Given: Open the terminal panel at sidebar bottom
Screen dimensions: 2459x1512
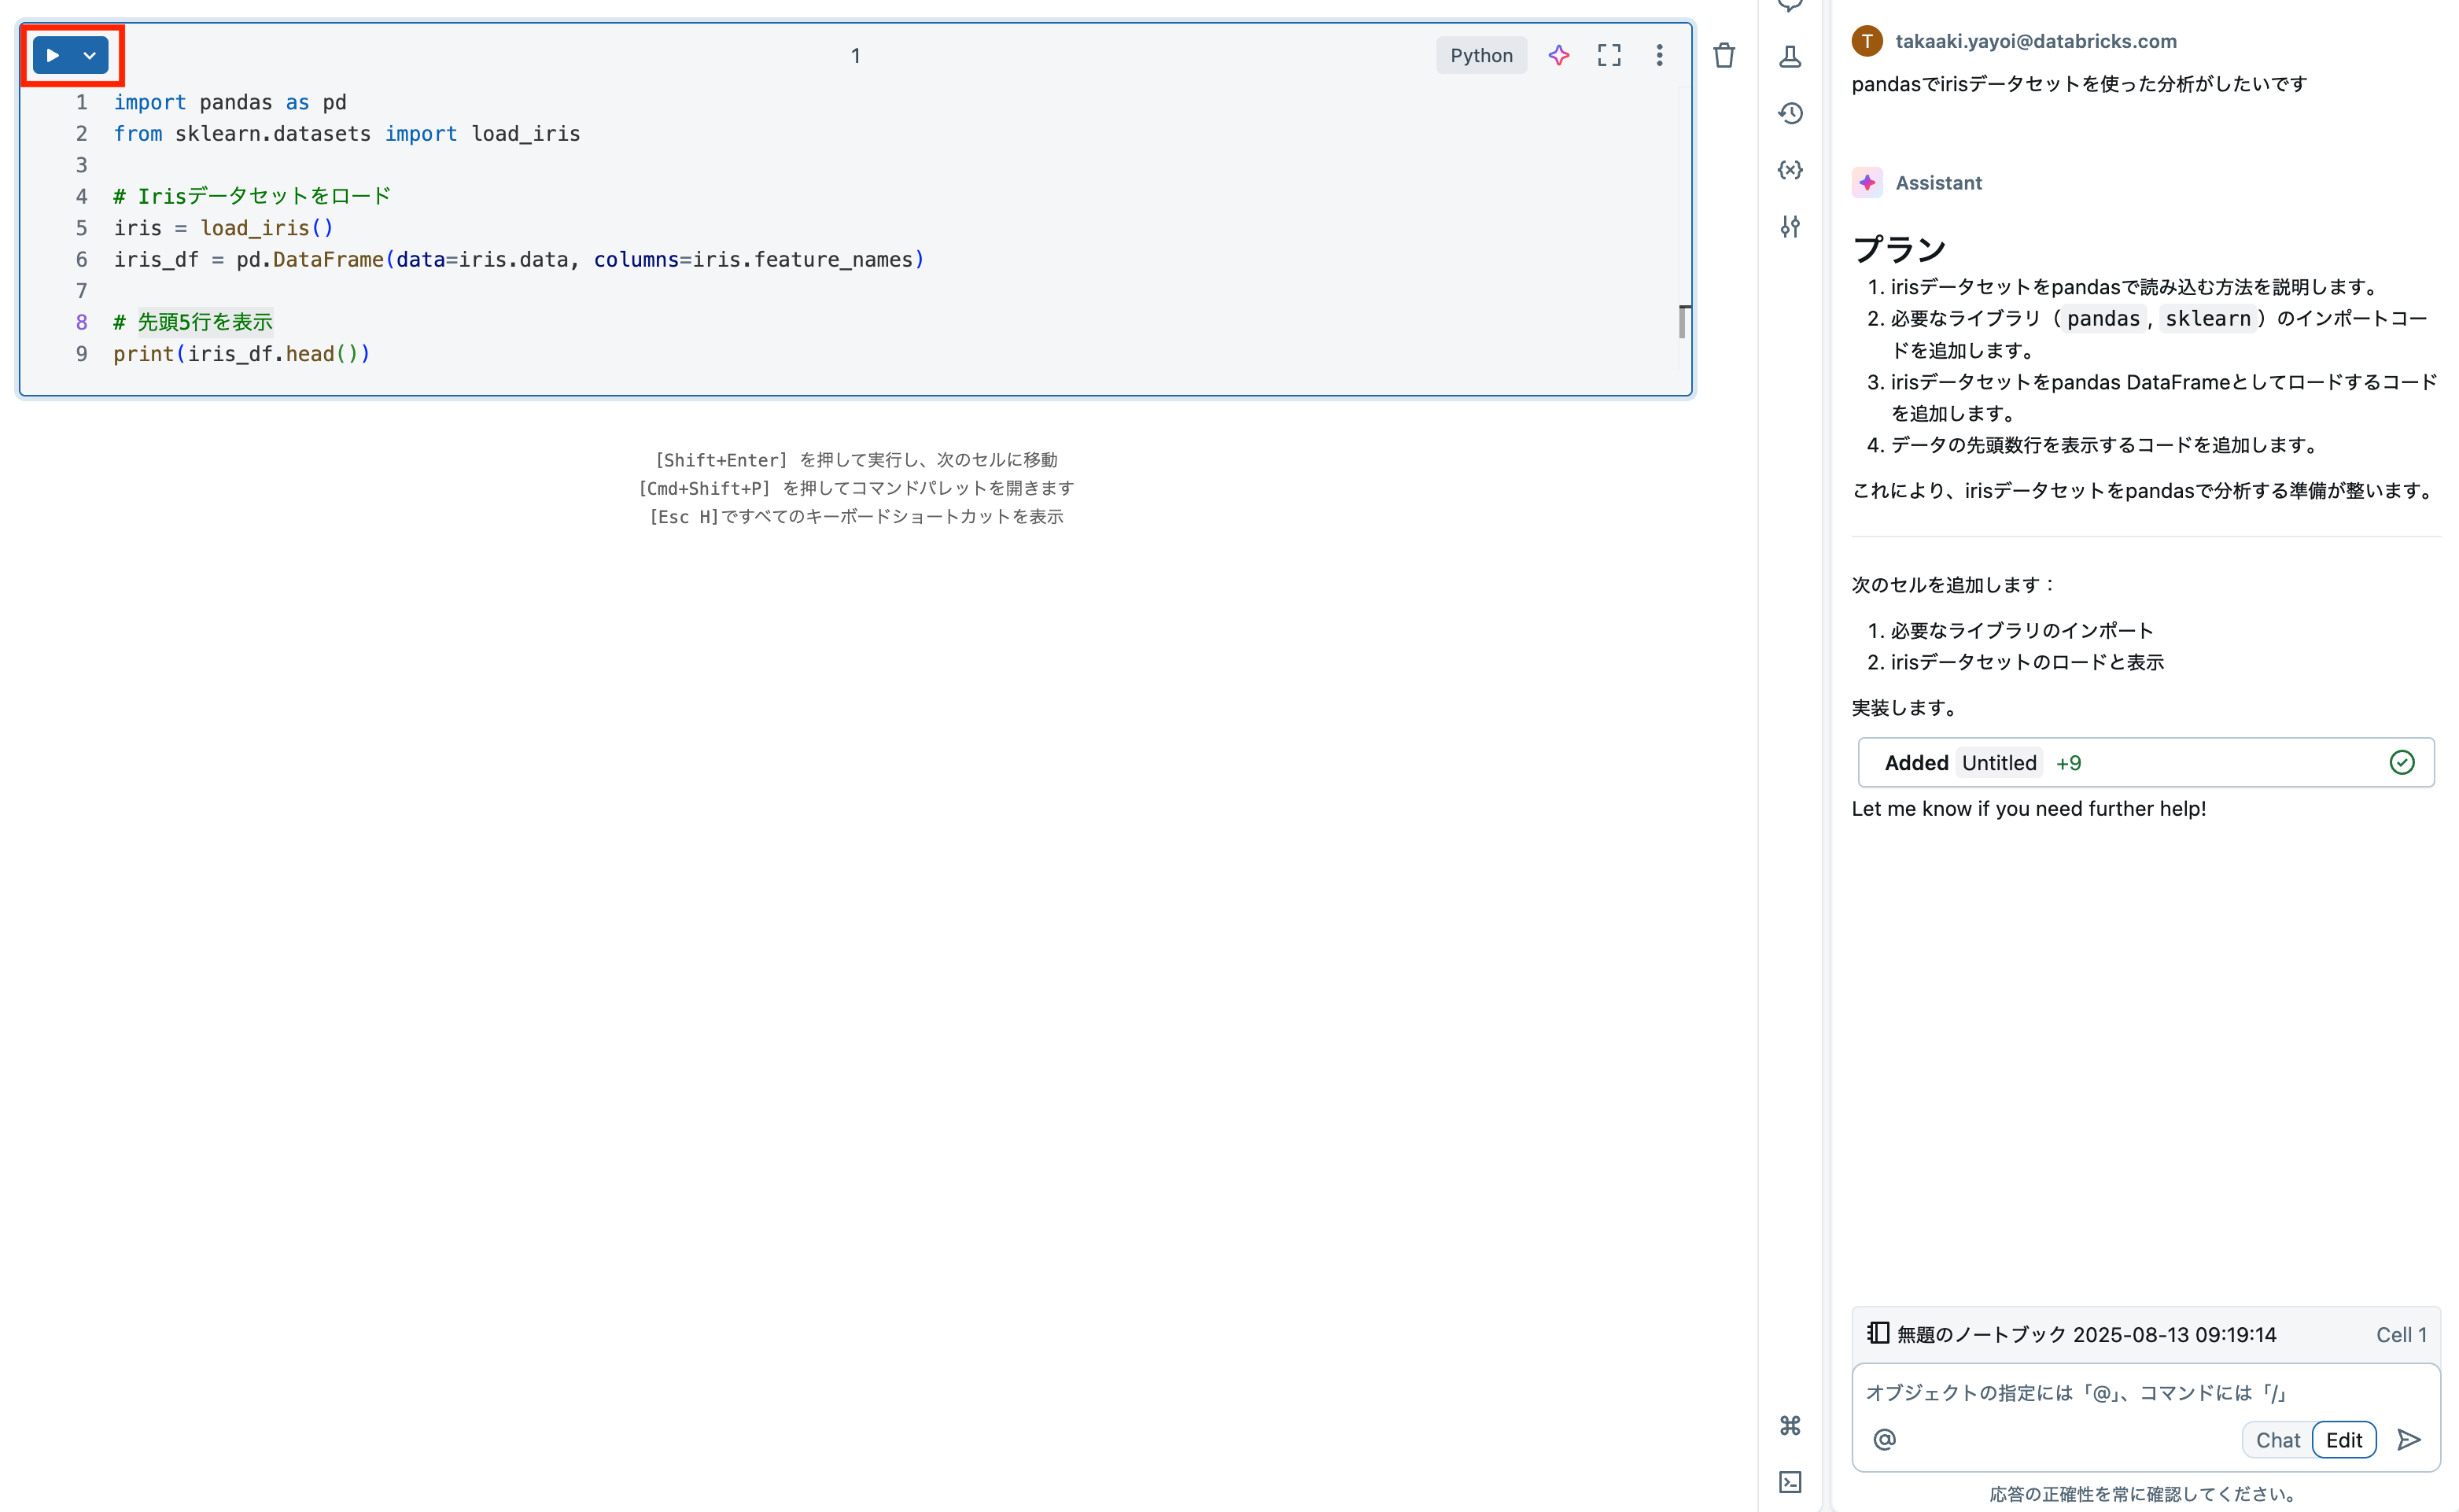Looking at the screenshot, I should coord(1790,1483).
